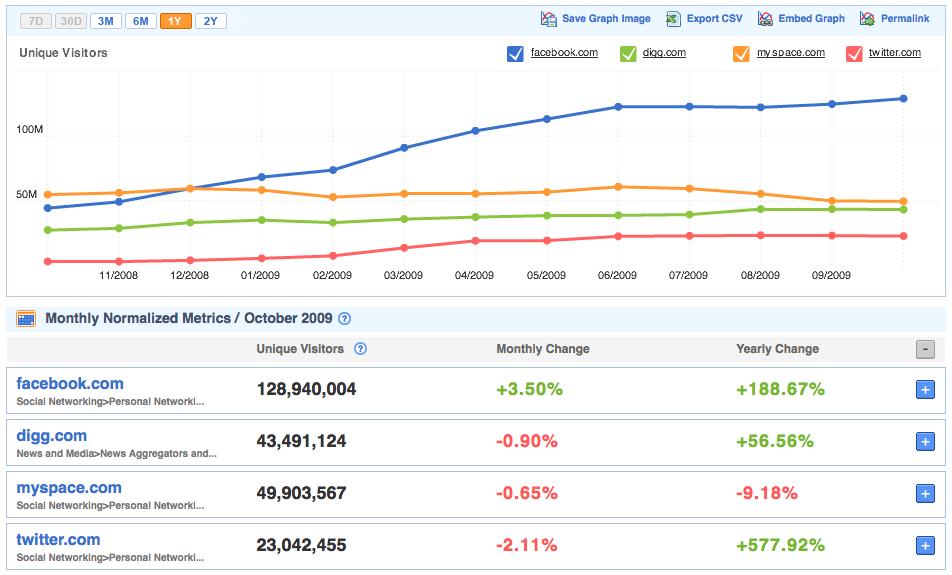Click the Export CSV spreadsheet icon

[673, 19]
